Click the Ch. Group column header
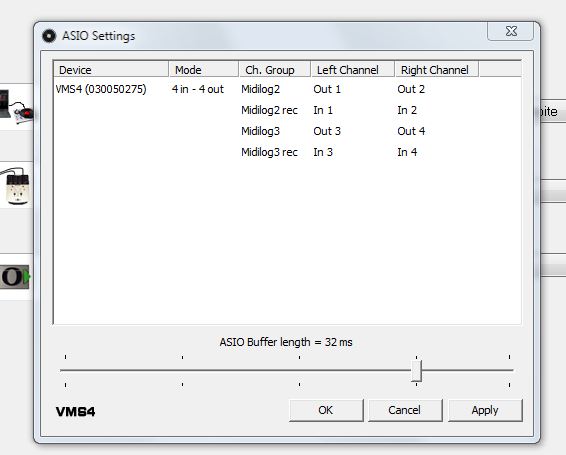 274,69
